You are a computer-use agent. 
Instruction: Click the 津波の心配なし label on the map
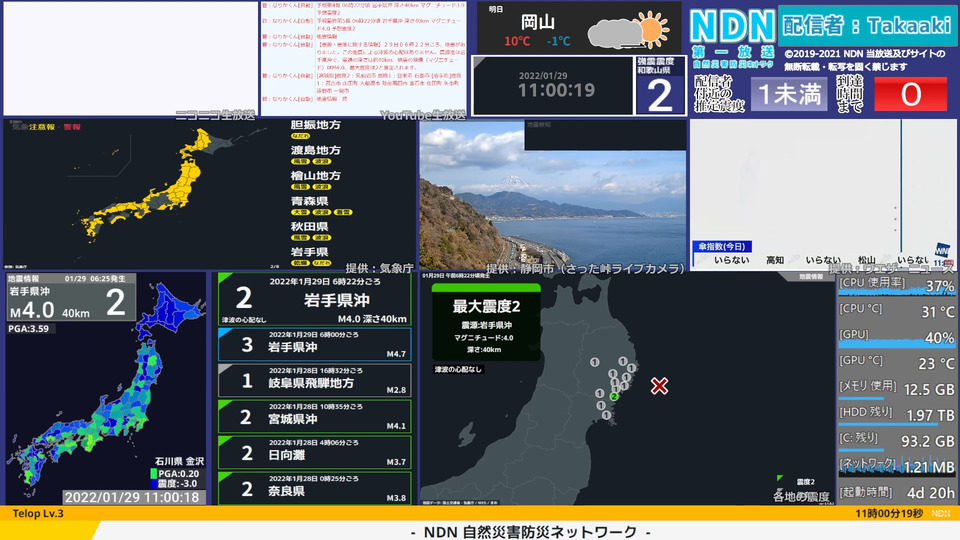click(x=458, y=369)
